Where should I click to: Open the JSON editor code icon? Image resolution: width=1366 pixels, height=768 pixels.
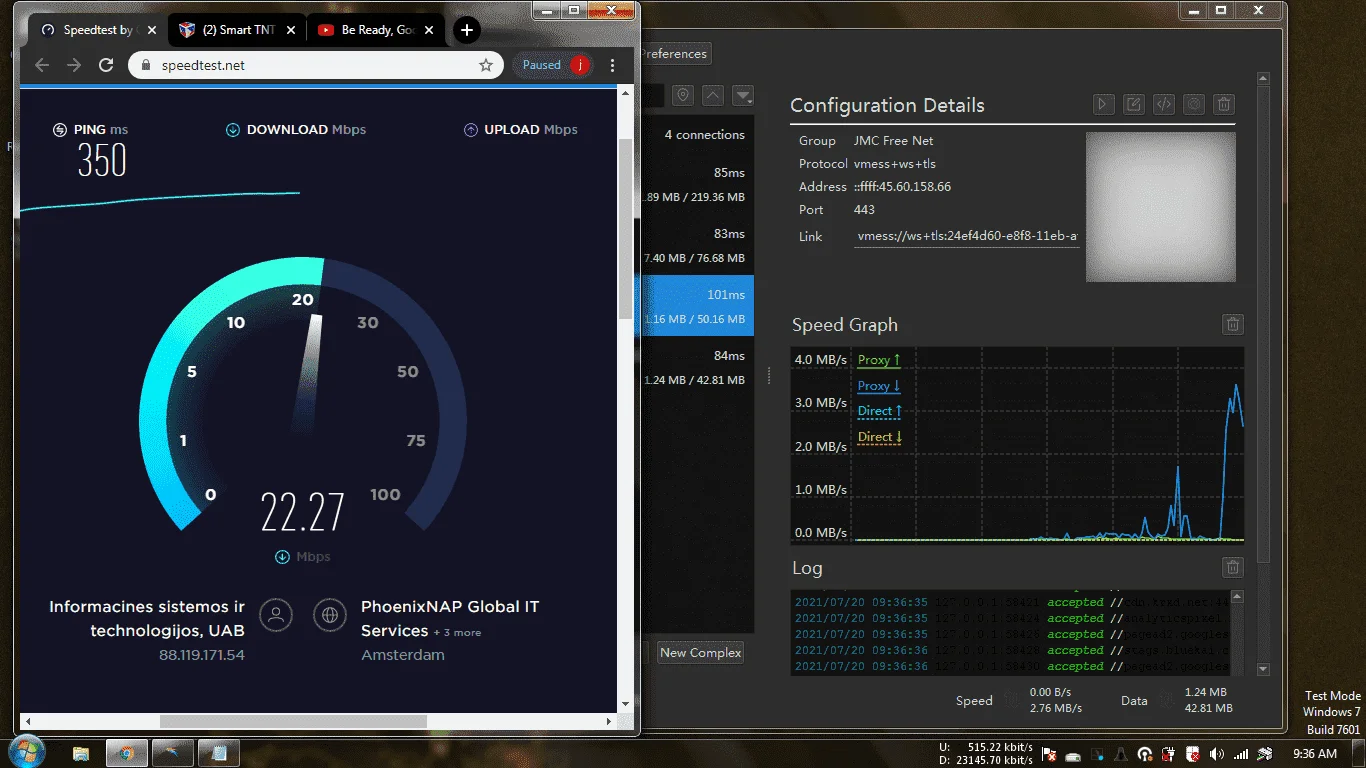1163,104
